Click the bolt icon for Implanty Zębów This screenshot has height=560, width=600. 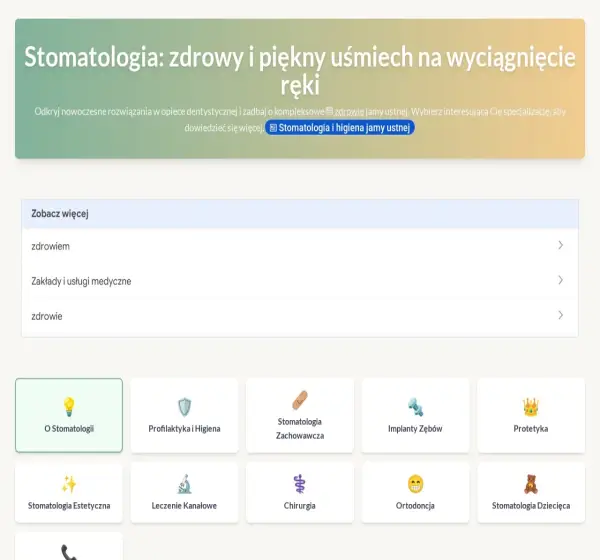[x=415, y=407]
